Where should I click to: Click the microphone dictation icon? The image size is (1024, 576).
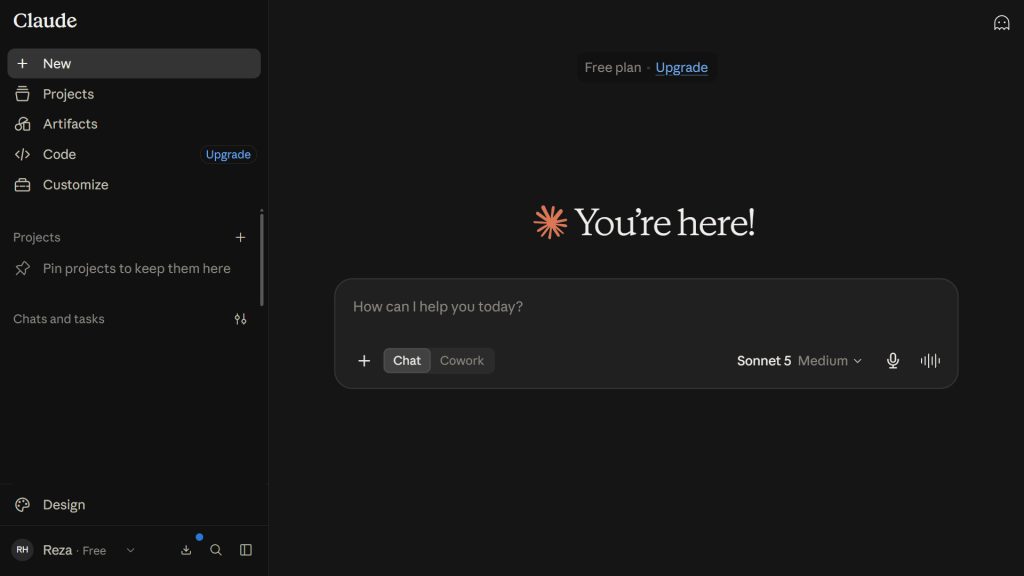(893, 360)
